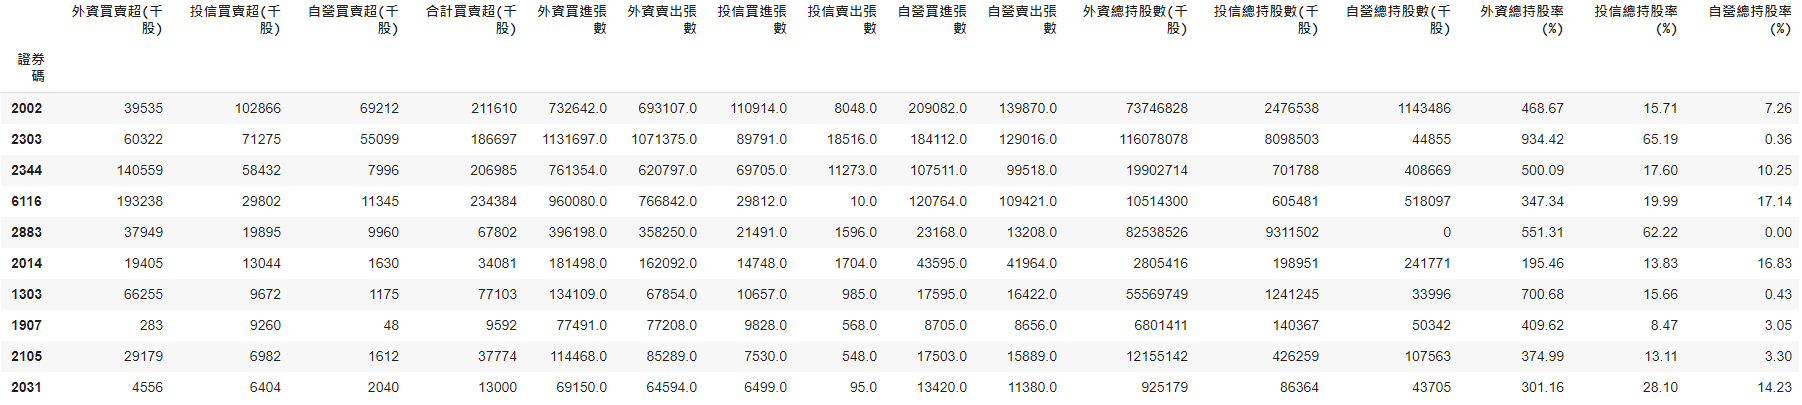Click the 外資買賣超(千股) column header
The height and width of the screenshot is (405, 1802).
pos(117,20)
